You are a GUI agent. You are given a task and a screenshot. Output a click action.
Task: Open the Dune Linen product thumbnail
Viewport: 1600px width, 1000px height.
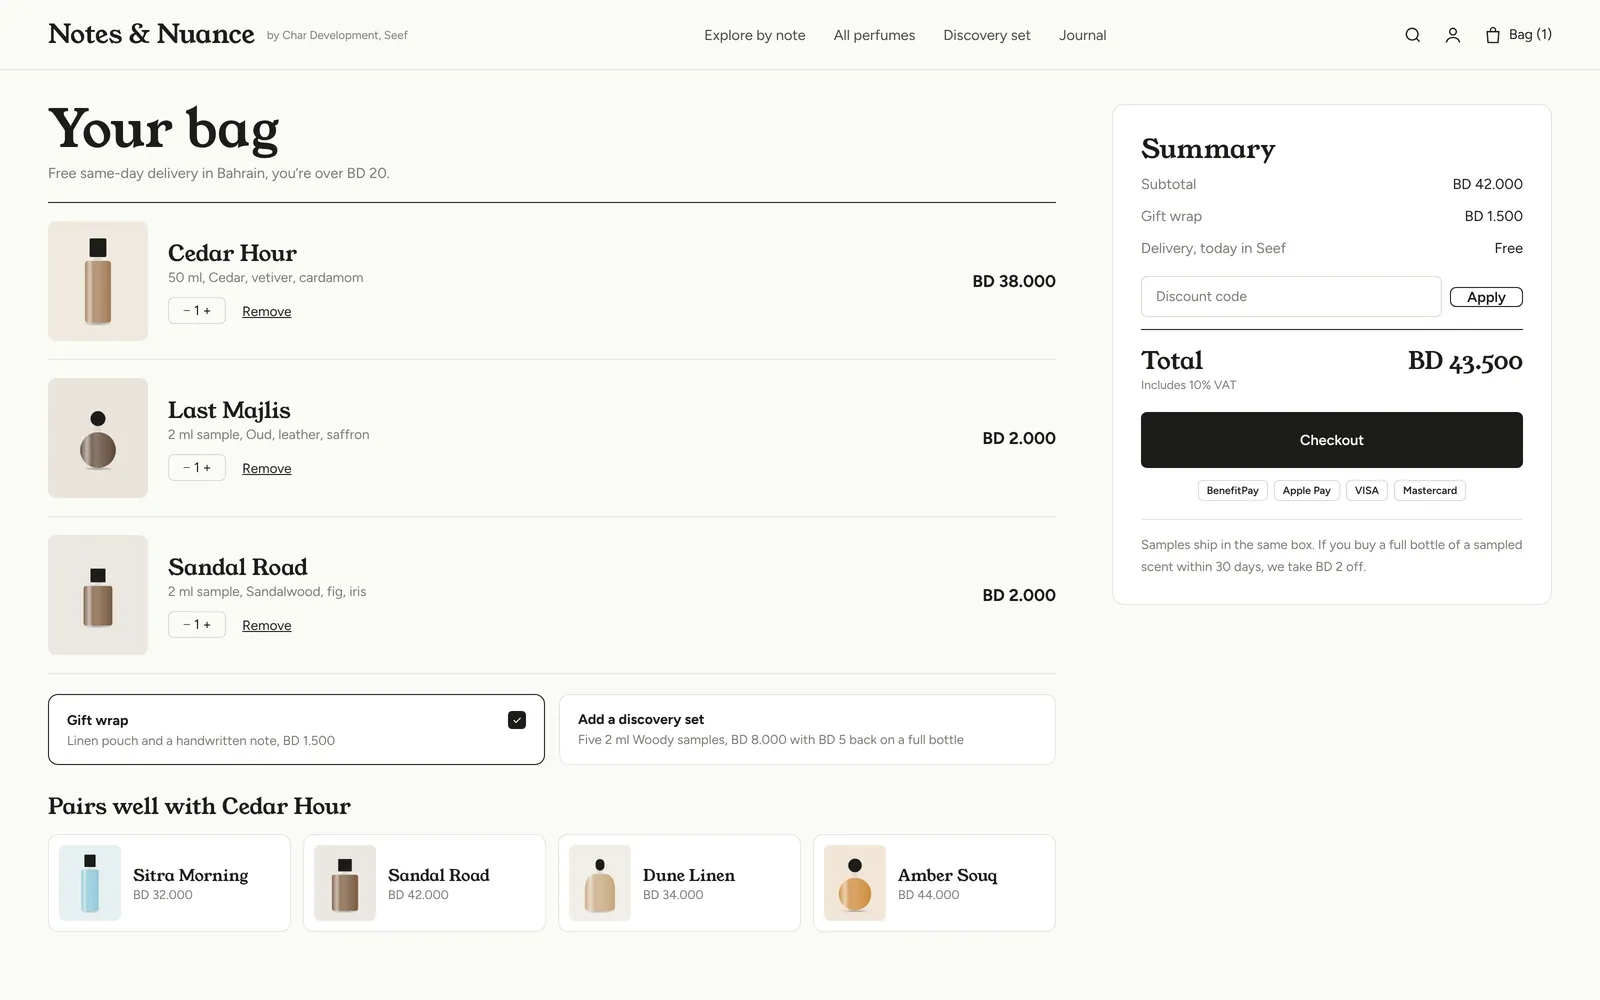[600, 883]
